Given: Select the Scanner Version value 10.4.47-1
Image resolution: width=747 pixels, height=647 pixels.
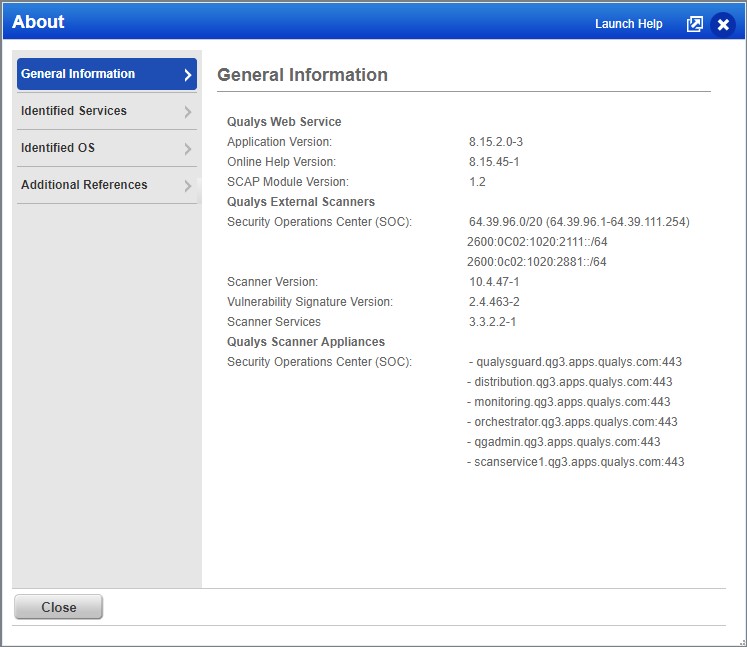Looking at the screenshot, I should coord(494,282).
